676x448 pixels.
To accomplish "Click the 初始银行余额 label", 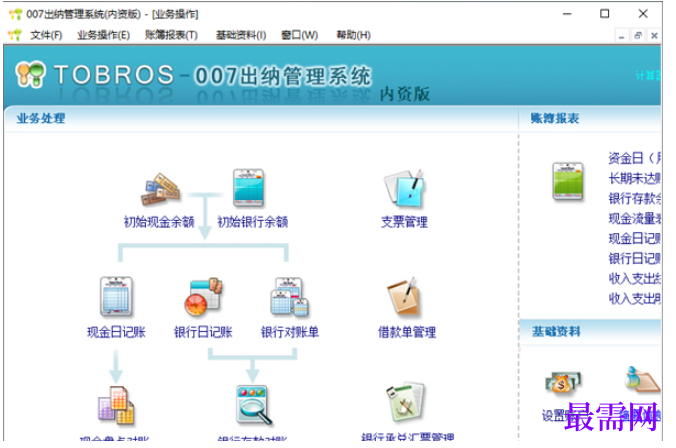I will click(x=252, y=222).
